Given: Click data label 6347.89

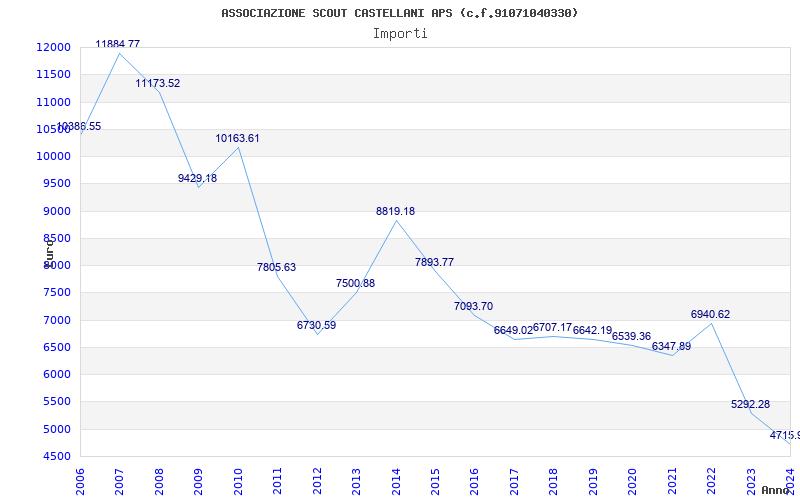Looking at the screenshot, I should [671, 346].
